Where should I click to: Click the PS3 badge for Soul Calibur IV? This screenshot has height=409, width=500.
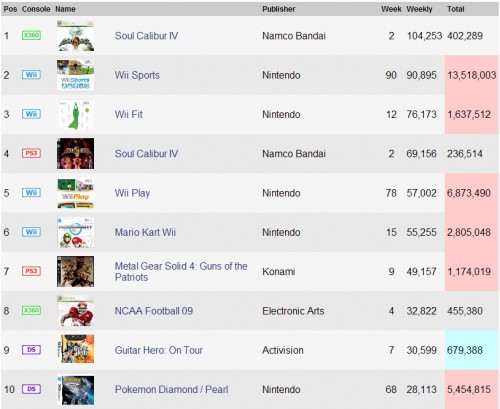click(31, 153)
